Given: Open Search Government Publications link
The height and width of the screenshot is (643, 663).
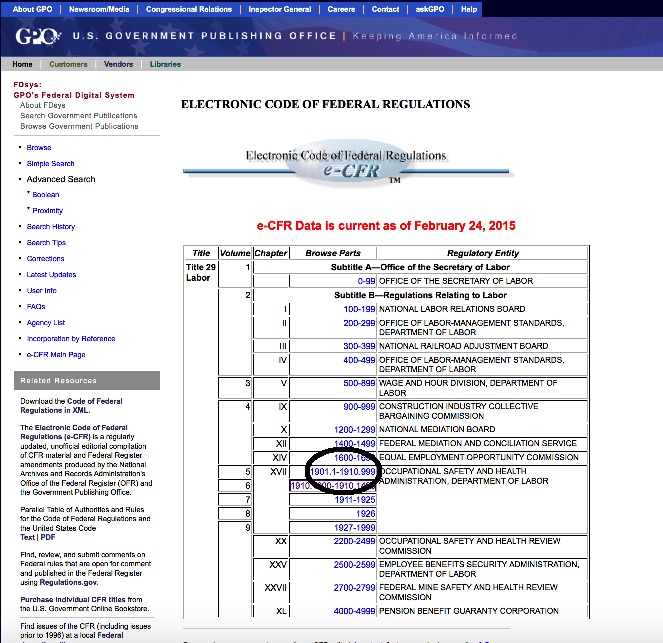Looking at the screenshot, I should pos(79,116).
